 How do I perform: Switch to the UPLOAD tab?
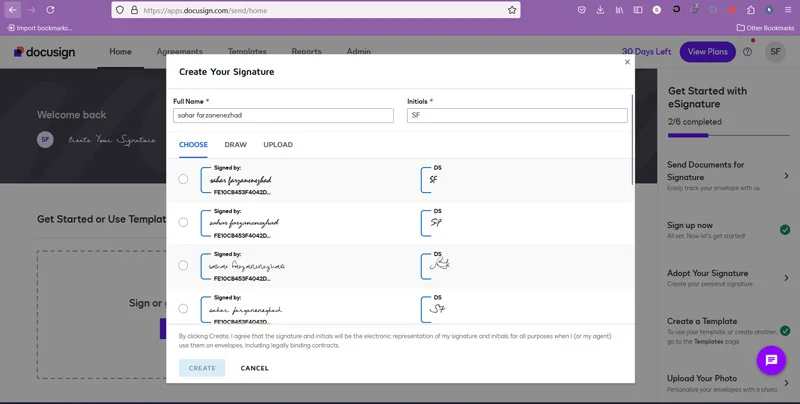coord(278,145)
